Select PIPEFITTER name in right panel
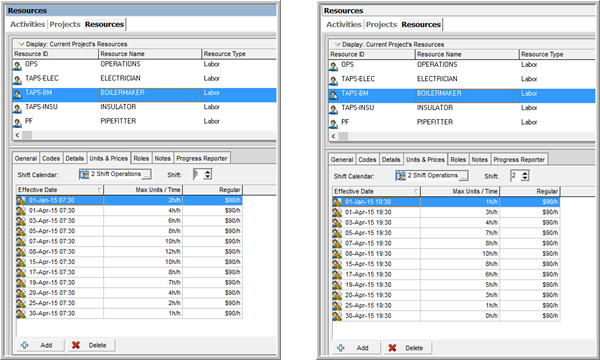This screenshot has width=600, height=360. (435, 122)
